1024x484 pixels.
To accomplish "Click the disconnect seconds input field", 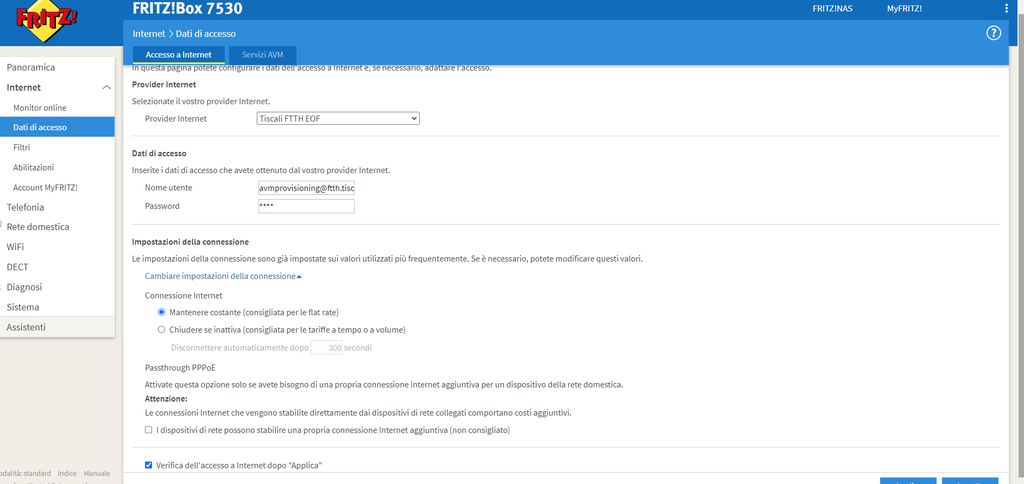I will click(x=327, y=348).
